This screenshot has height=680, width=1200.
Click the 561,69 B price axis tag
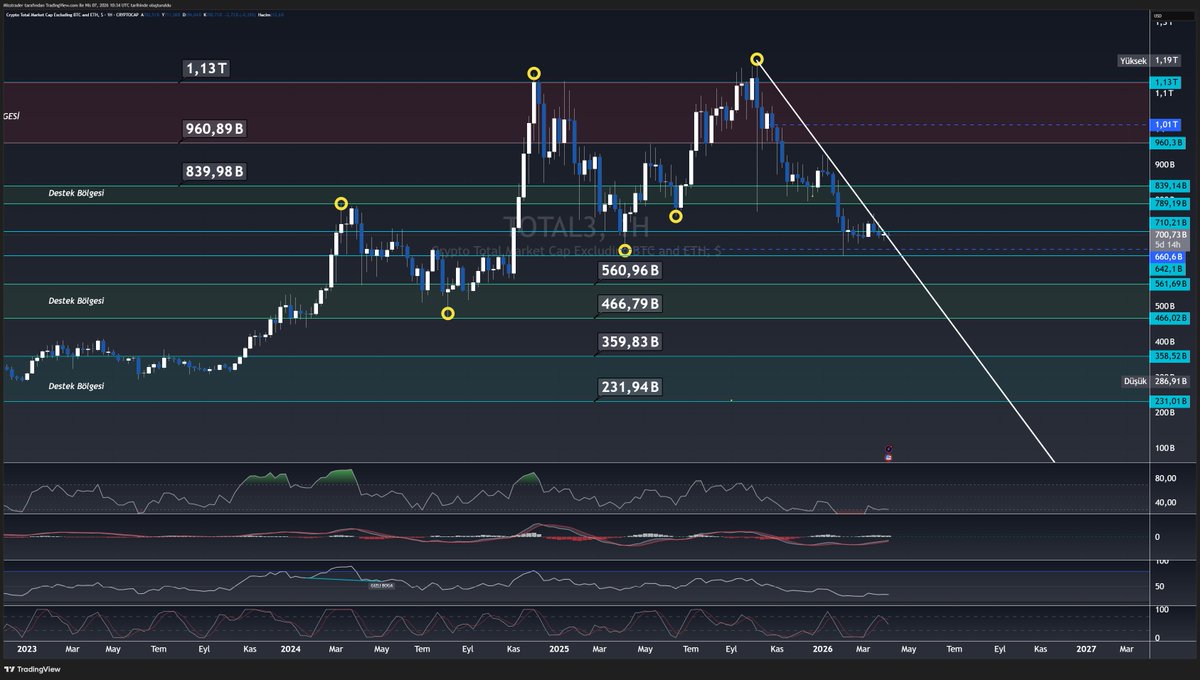[1170, 285]
